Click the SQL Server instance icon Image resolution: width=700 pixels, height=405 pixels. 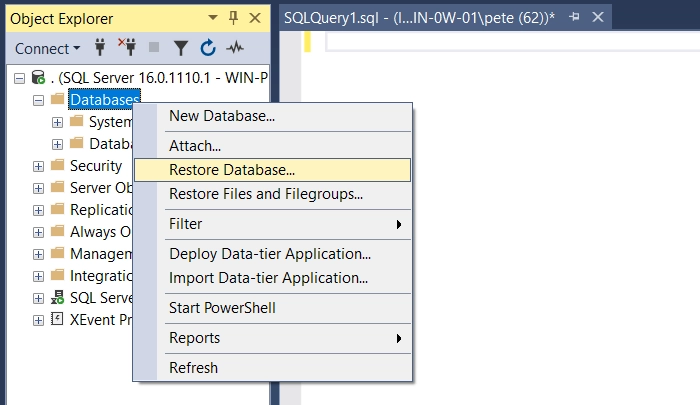click(x=38, y=78)
